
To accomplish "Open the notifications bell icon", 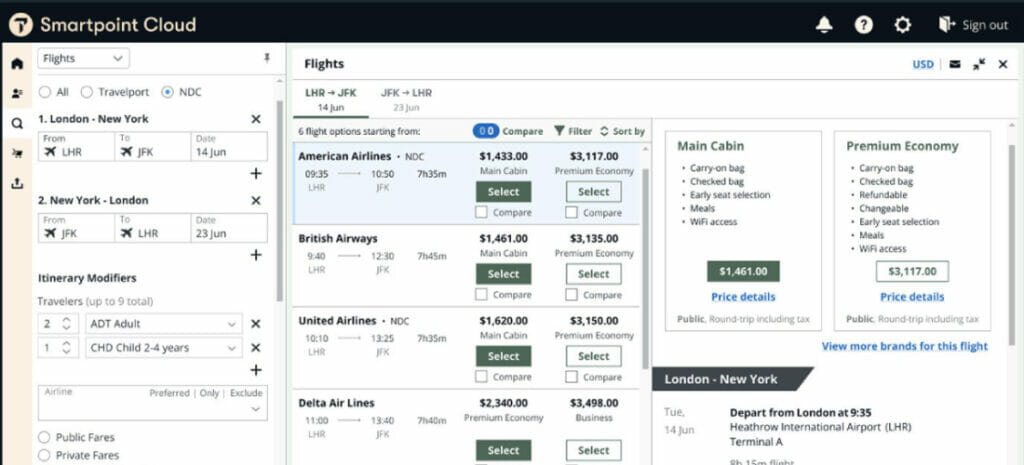I will 824,25.
